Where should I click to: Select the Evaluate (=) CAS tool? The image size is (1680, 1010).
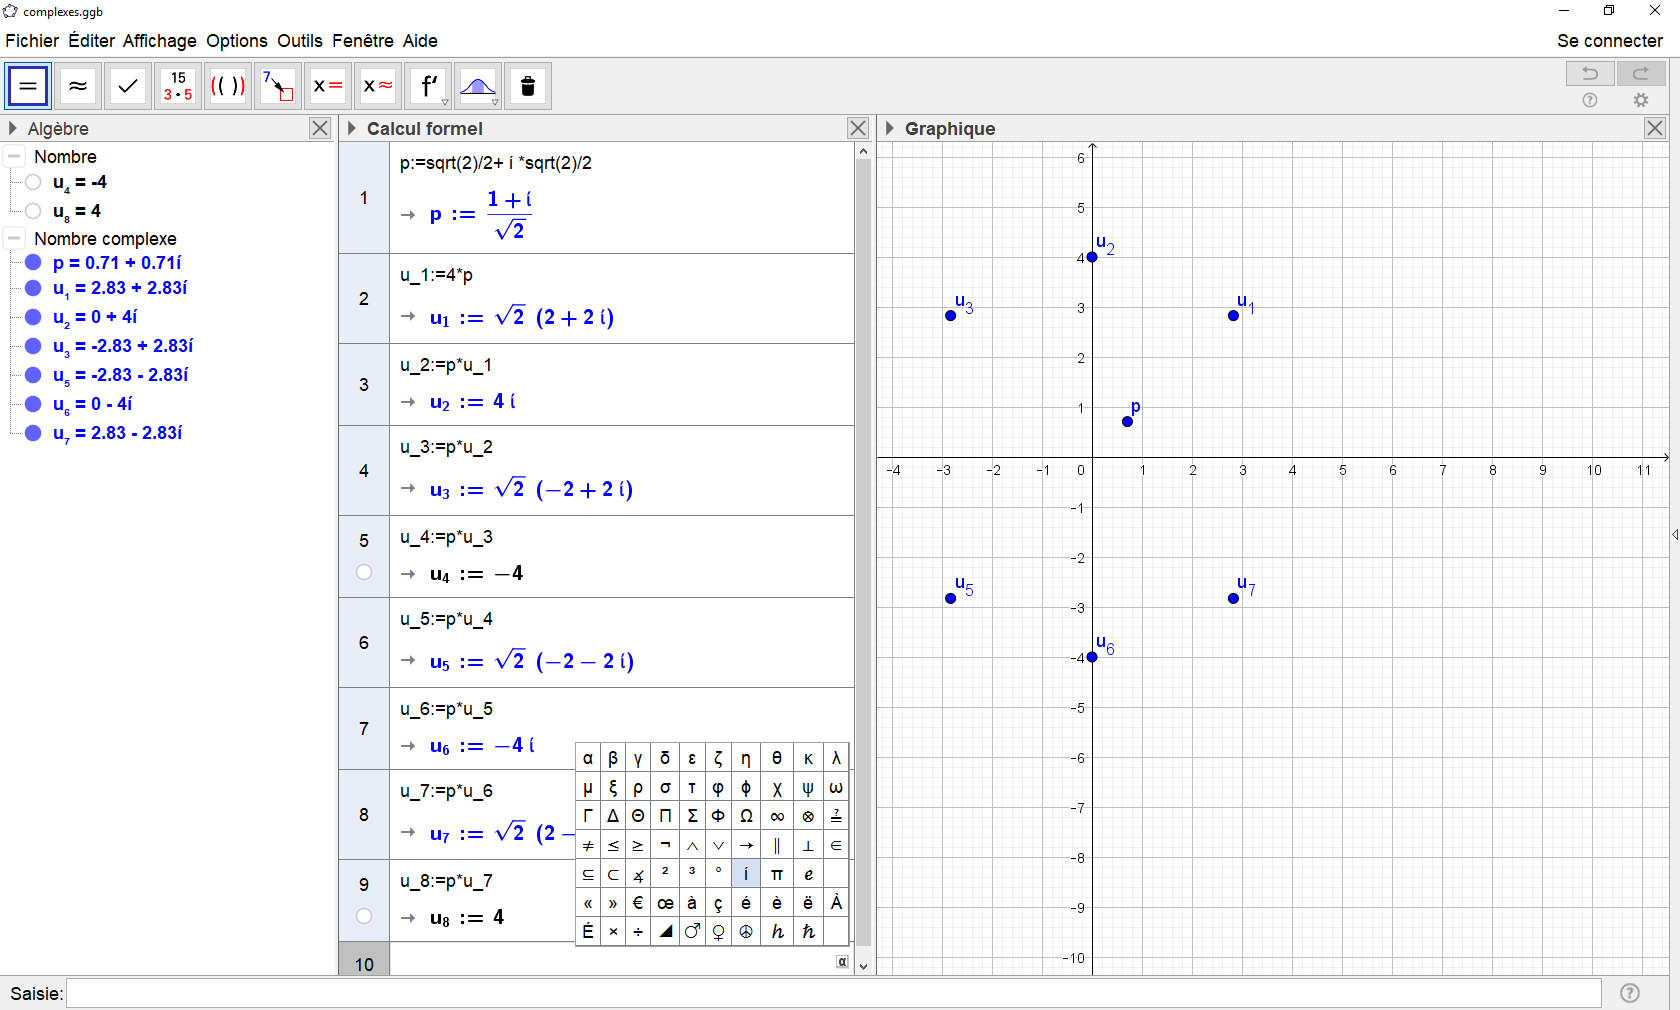tap(28, 86)
